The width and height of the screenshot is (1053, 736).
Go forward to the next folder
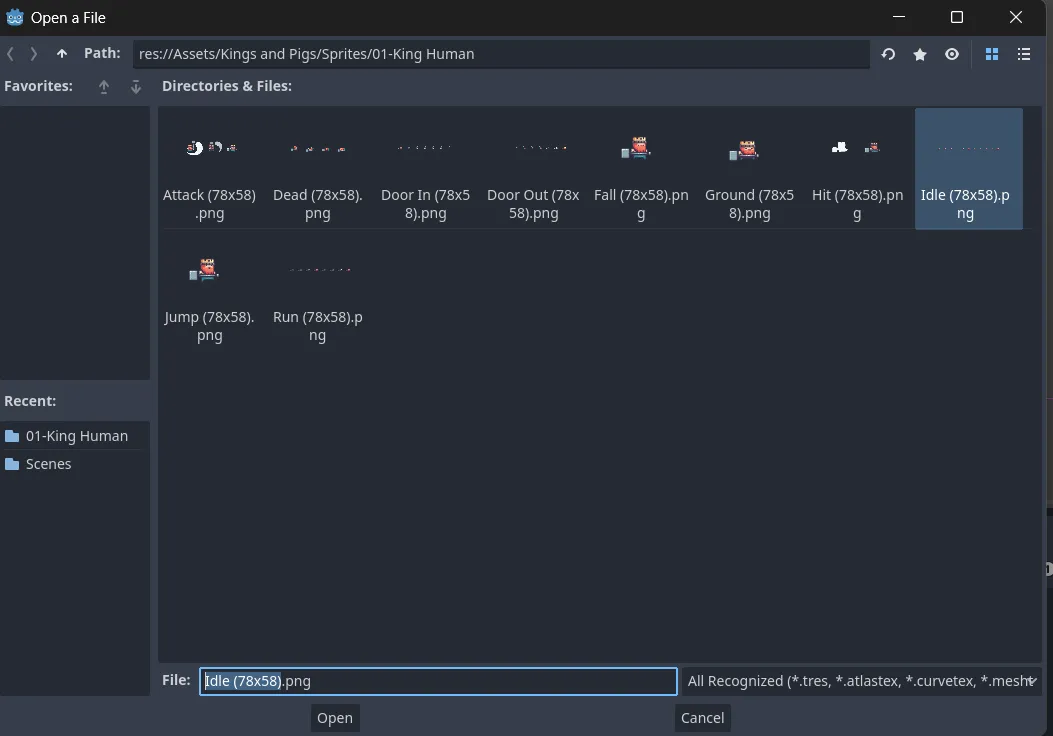tap(34, 54)
